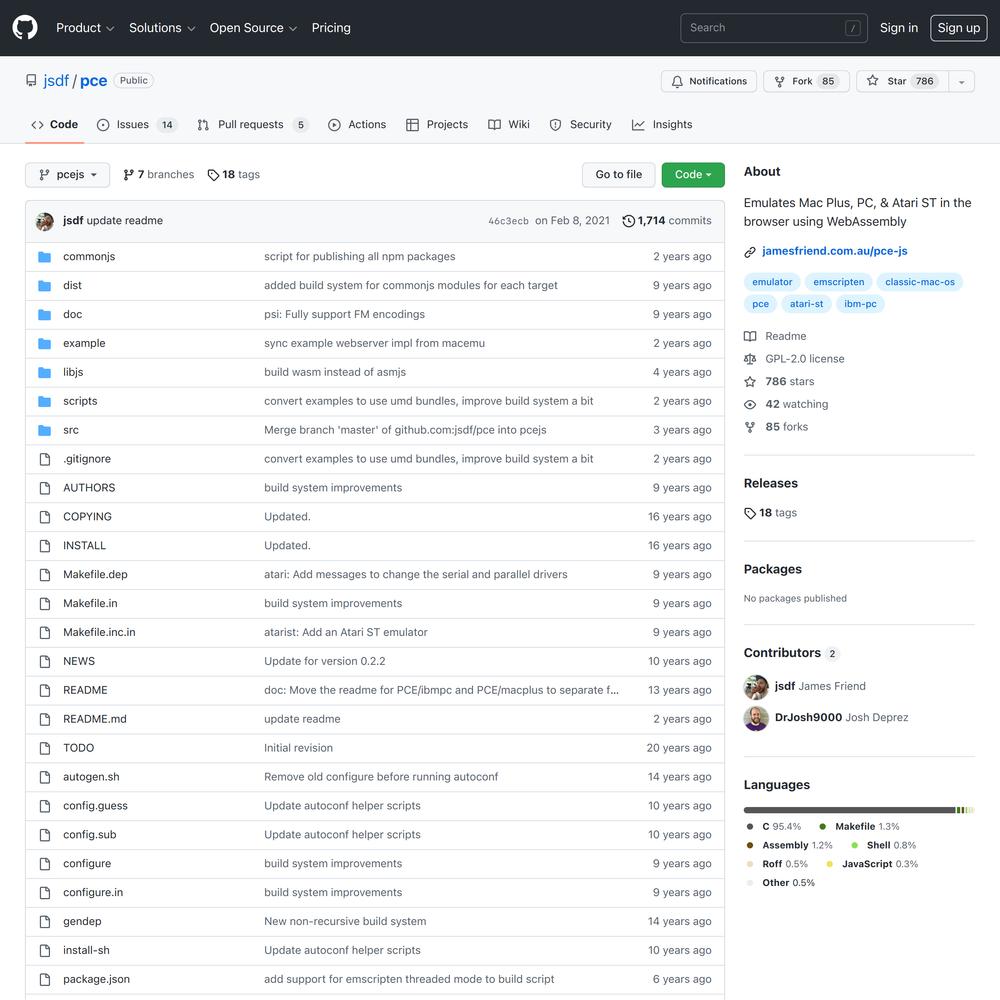This screenshot has height=1000, width=1000.
Task: Click jsdf avatar in latest commit
Action: [x=45, y=221]
